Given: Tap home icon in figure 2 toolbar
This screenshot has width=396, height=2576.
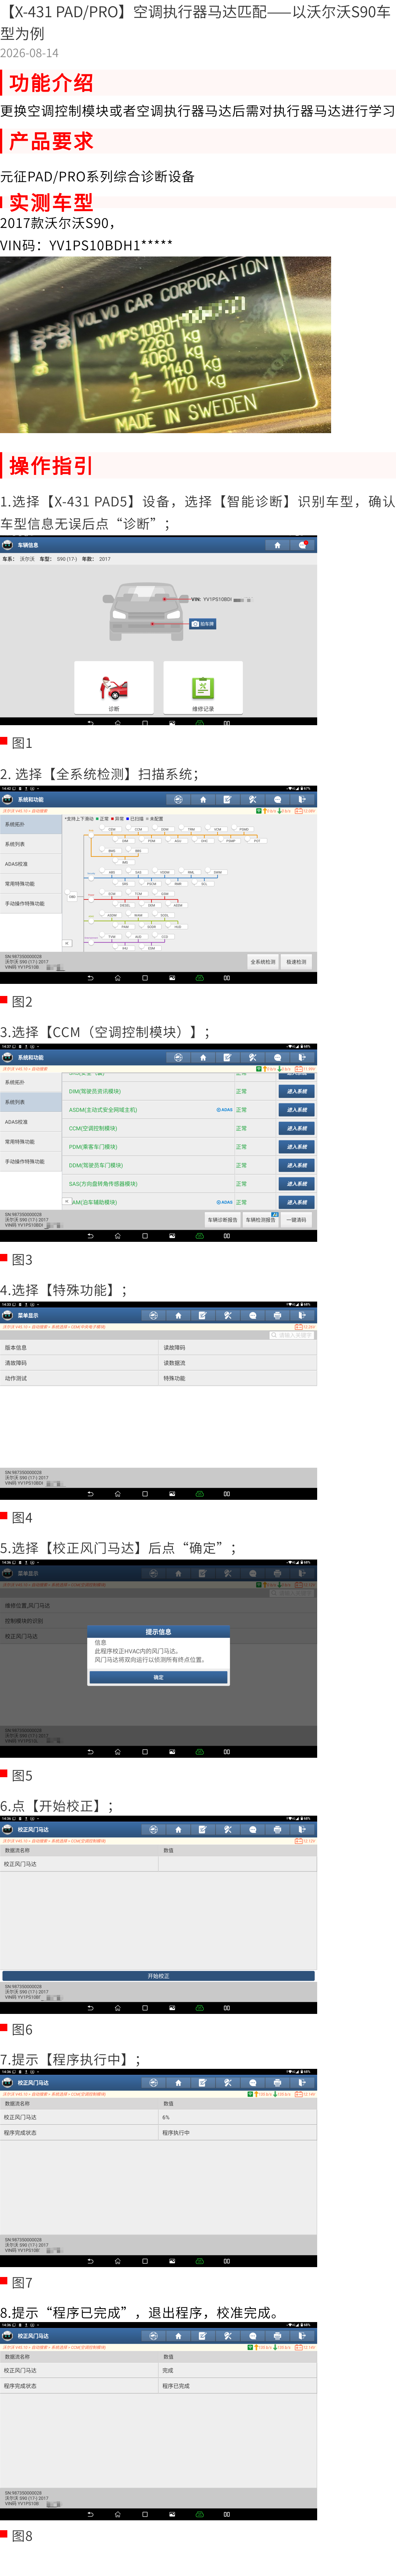Looking at the screenshot, I should click(203, 799).
